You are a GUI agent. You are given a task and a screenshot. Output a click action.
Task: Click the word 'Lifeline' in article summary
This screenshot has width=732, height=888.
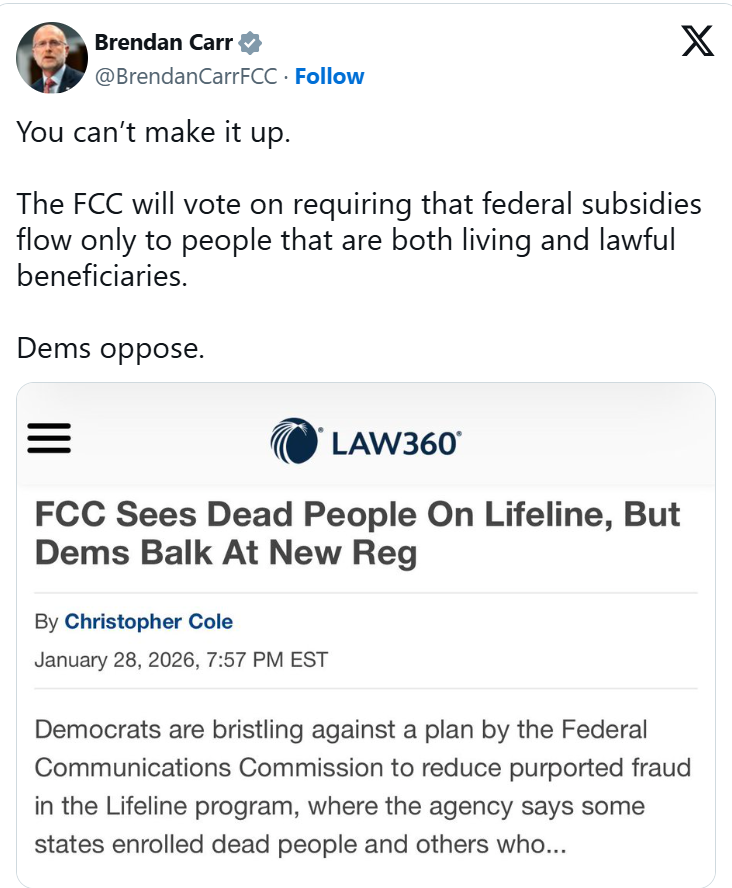tap(111, 805)
